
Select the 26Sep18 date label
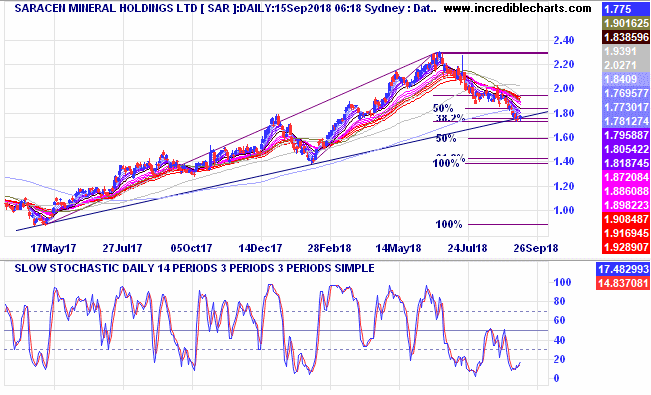pyautogui.click(x=536, y=248)
